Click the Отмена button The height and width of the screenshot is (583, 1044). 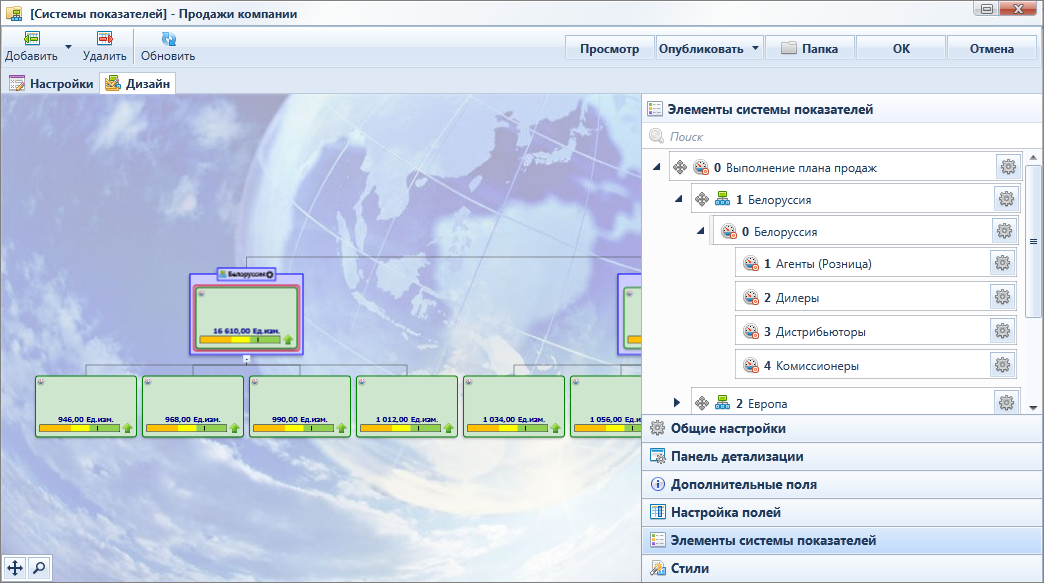(x=991, y=49)
